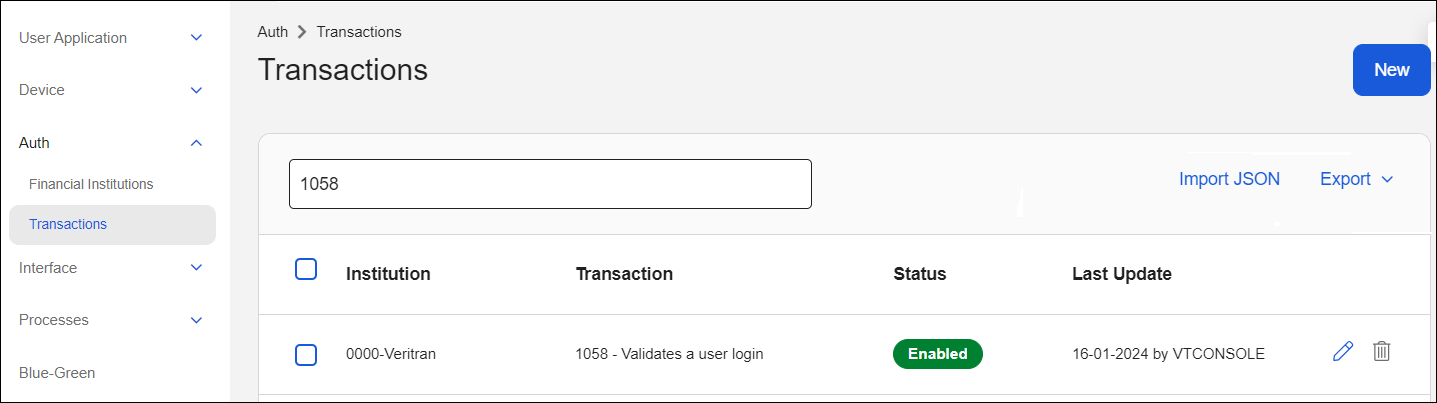Open the 1058 - Validates a user login row
The image size is (1437, 403).
click(669, 354)
